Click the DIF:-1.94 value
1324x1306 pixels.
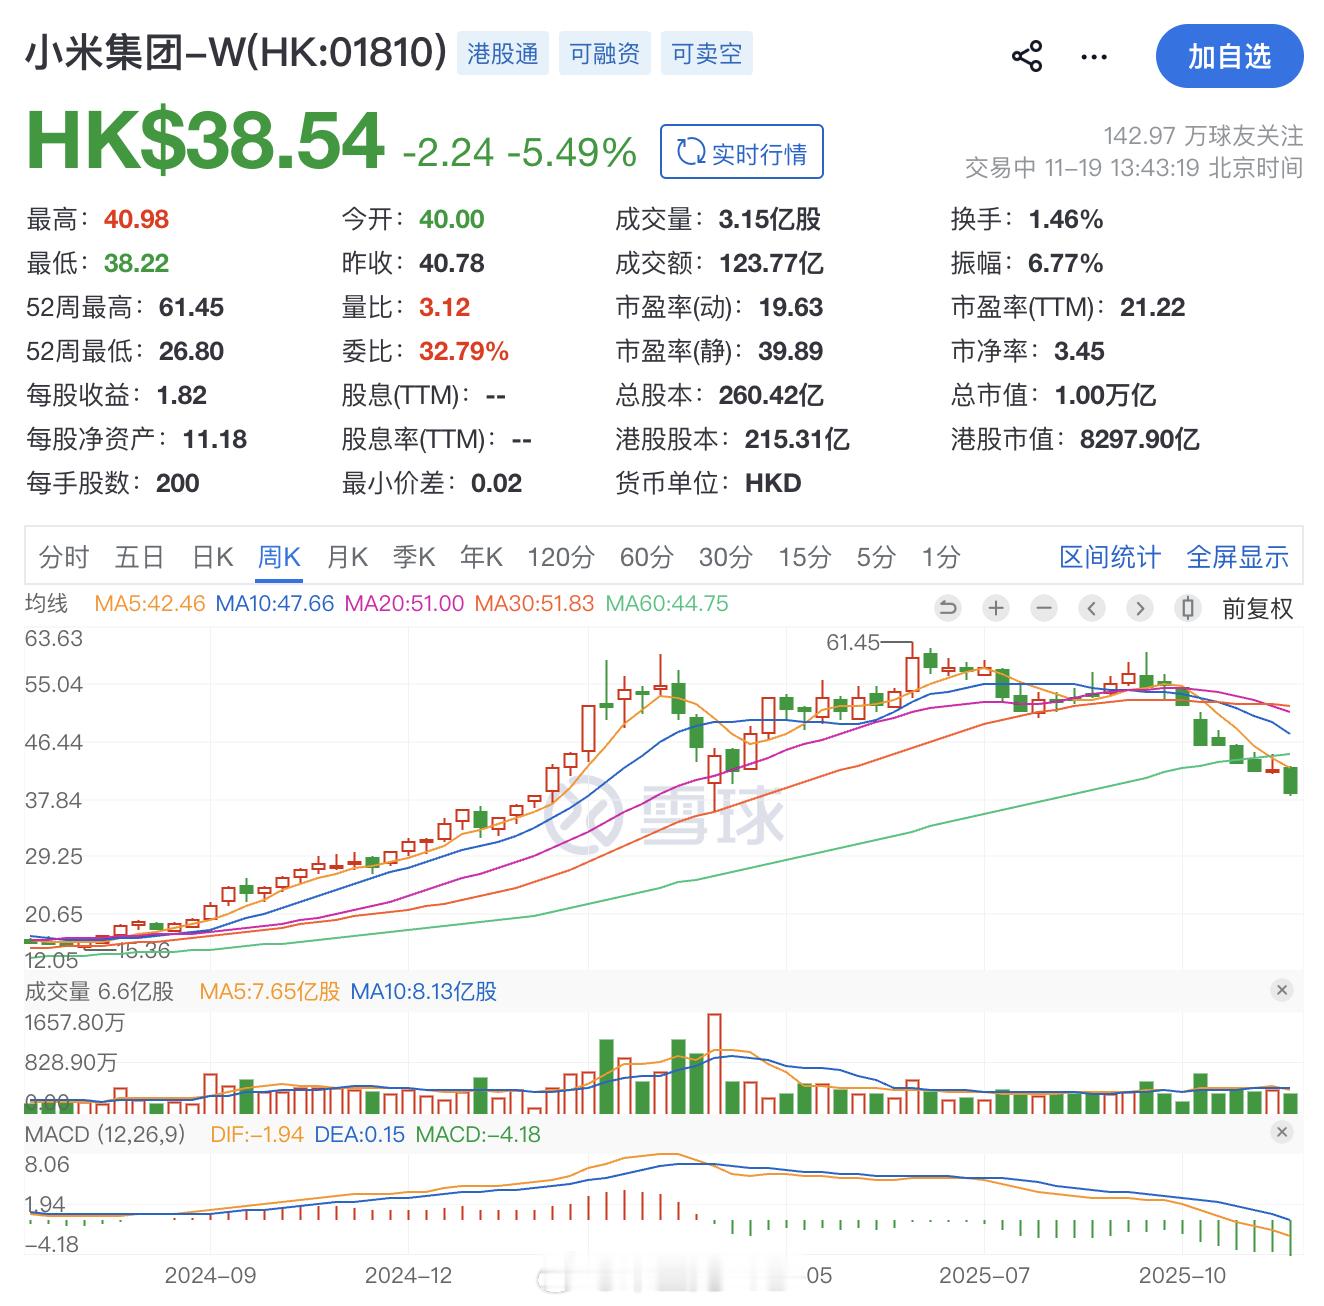pos(257,1134)
